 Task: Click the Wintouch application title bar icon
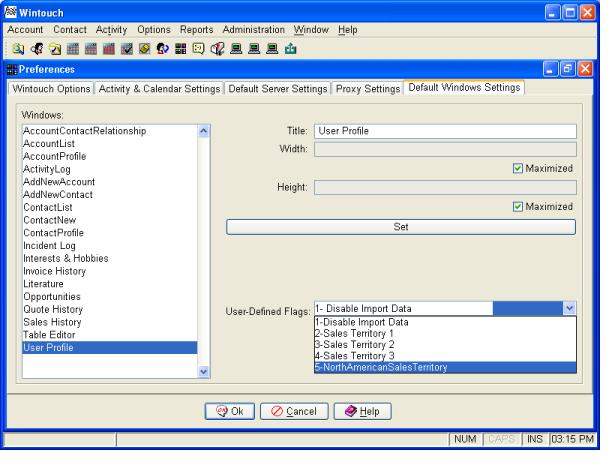(10, 12)
